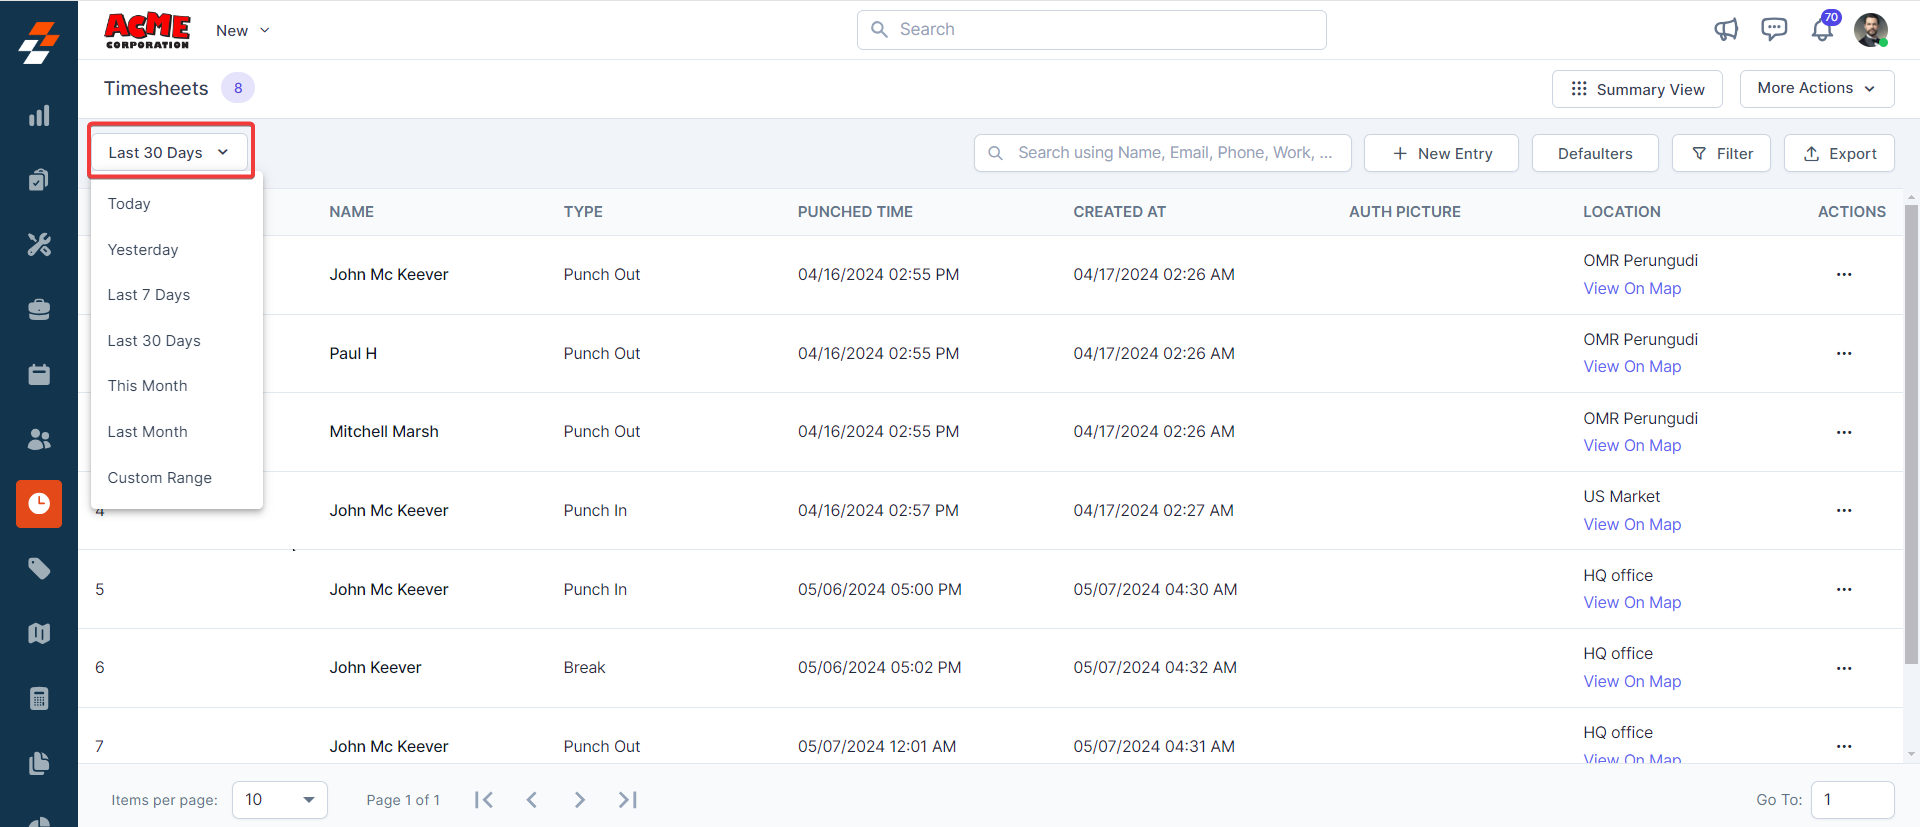The height and width of the screenshot is (827, 1920).
Task: Open the chat messages icon
Action: tap(1774, 30)
